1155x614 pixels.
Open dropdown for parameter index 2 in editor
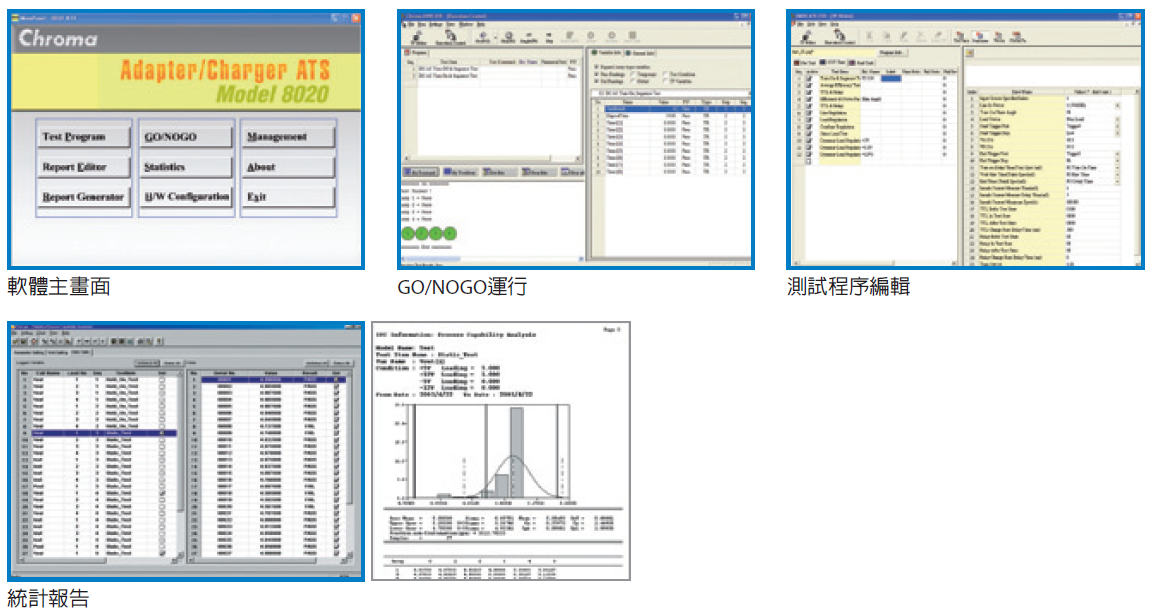coord(1117,105)
